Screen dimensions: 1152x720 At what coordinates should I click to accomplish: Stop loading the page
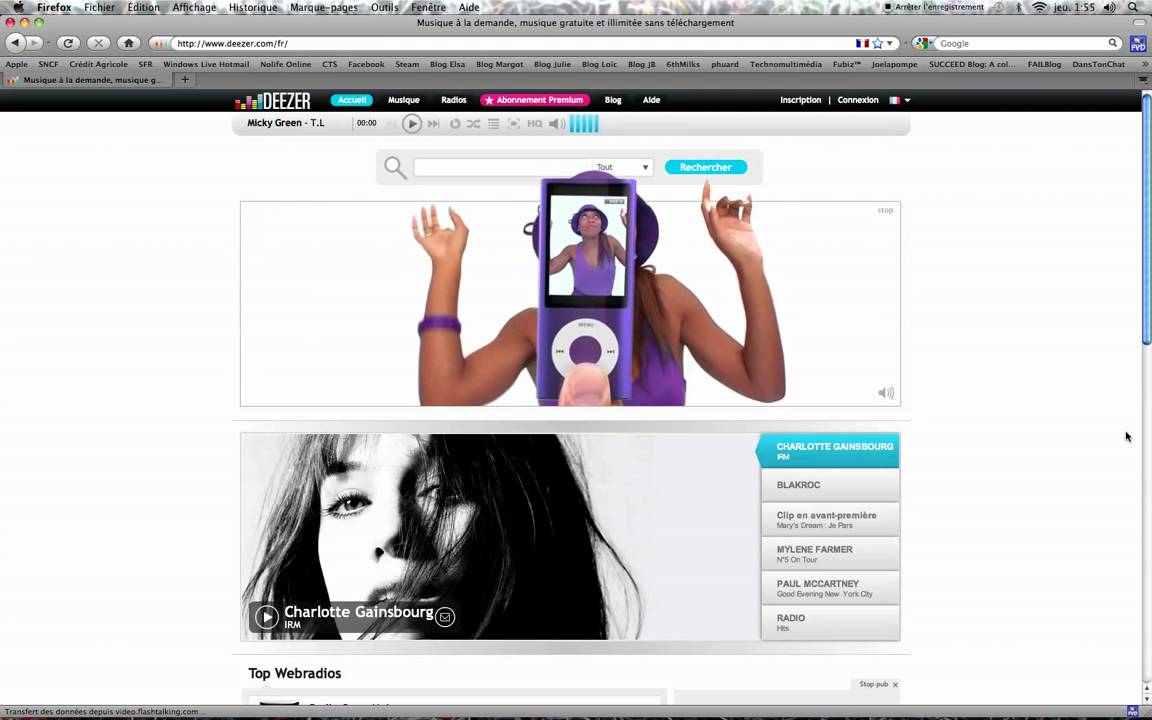pos(98,43)
